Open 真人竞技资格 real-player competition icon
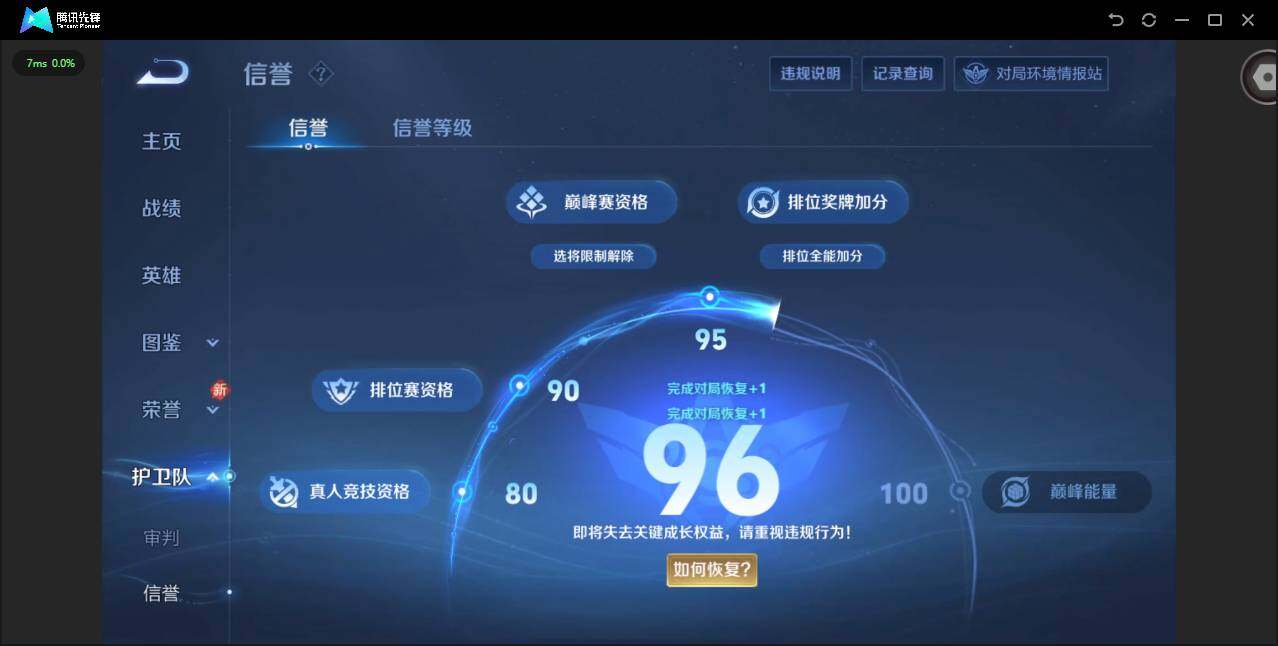 (285, 491)
